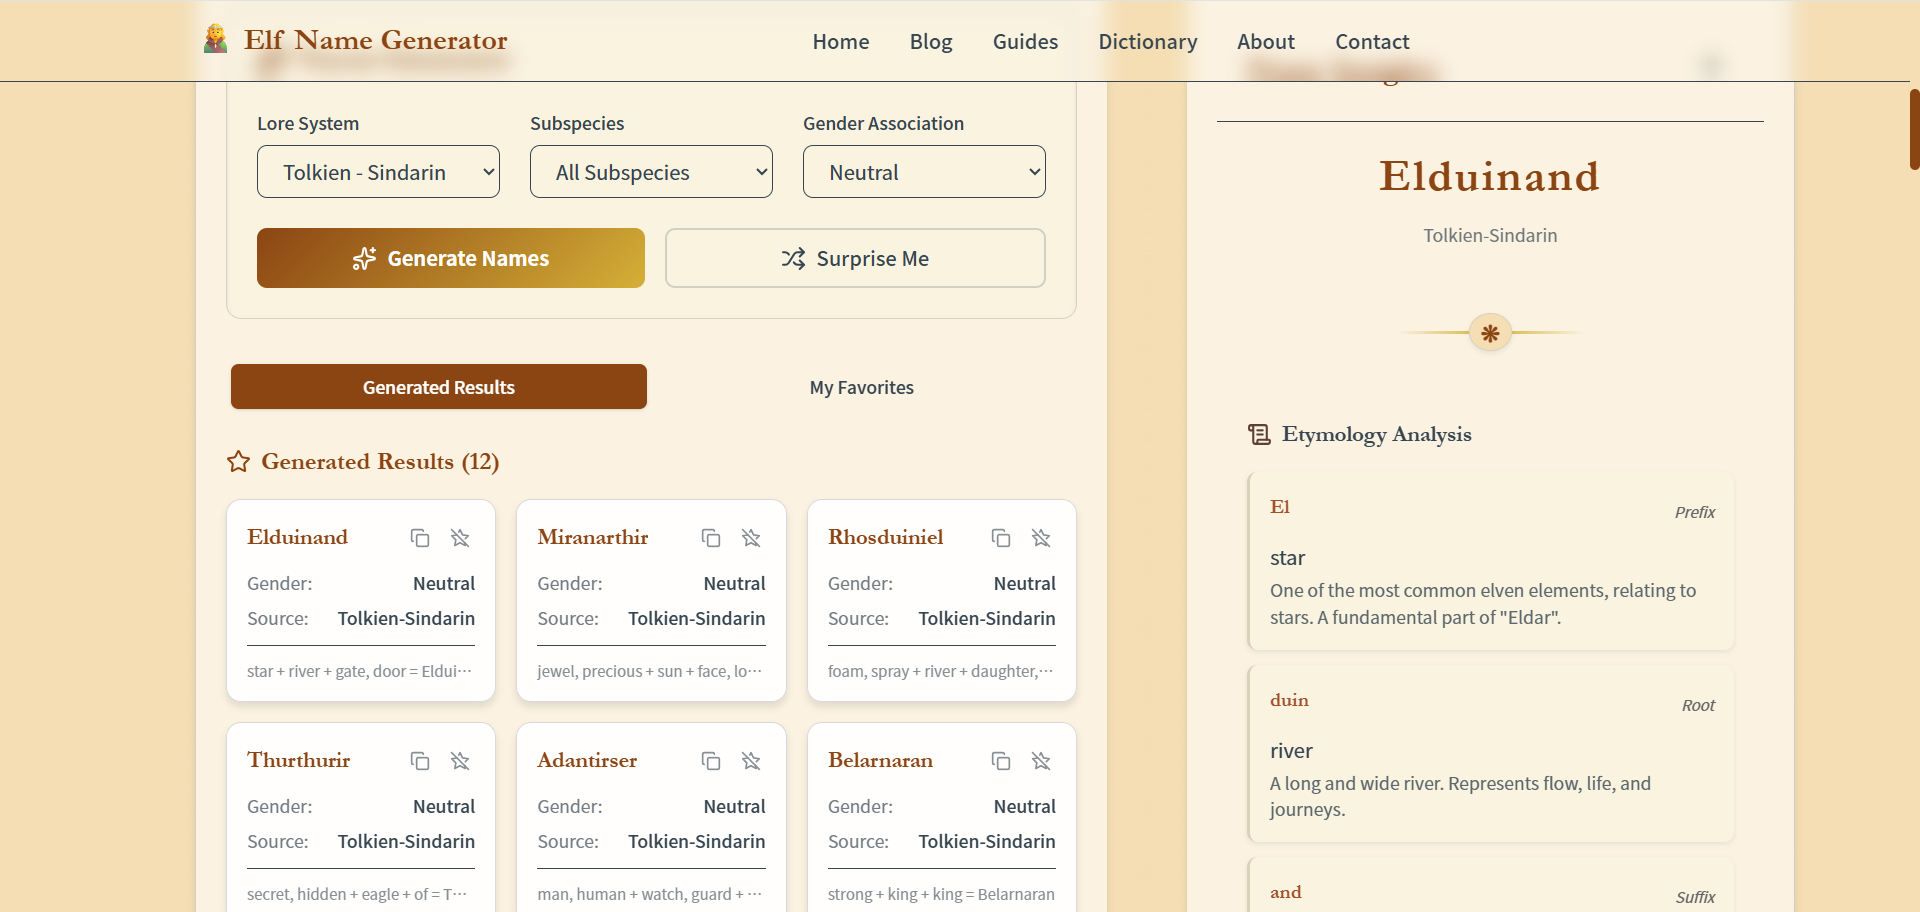Click 'man, human + watch, guard' line
This screenshot has width=1920, height=912.
click(650, 894)
